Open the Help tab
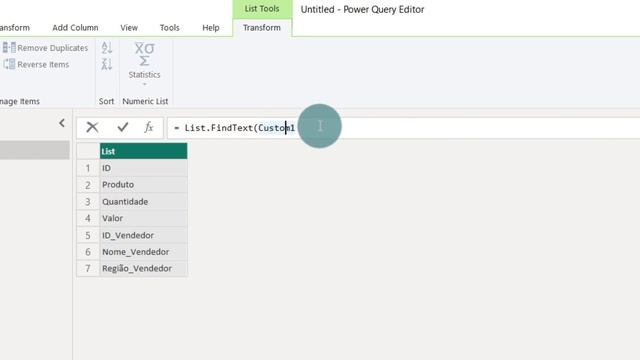This screenshot has width=640, height=360. click(211, 28)
